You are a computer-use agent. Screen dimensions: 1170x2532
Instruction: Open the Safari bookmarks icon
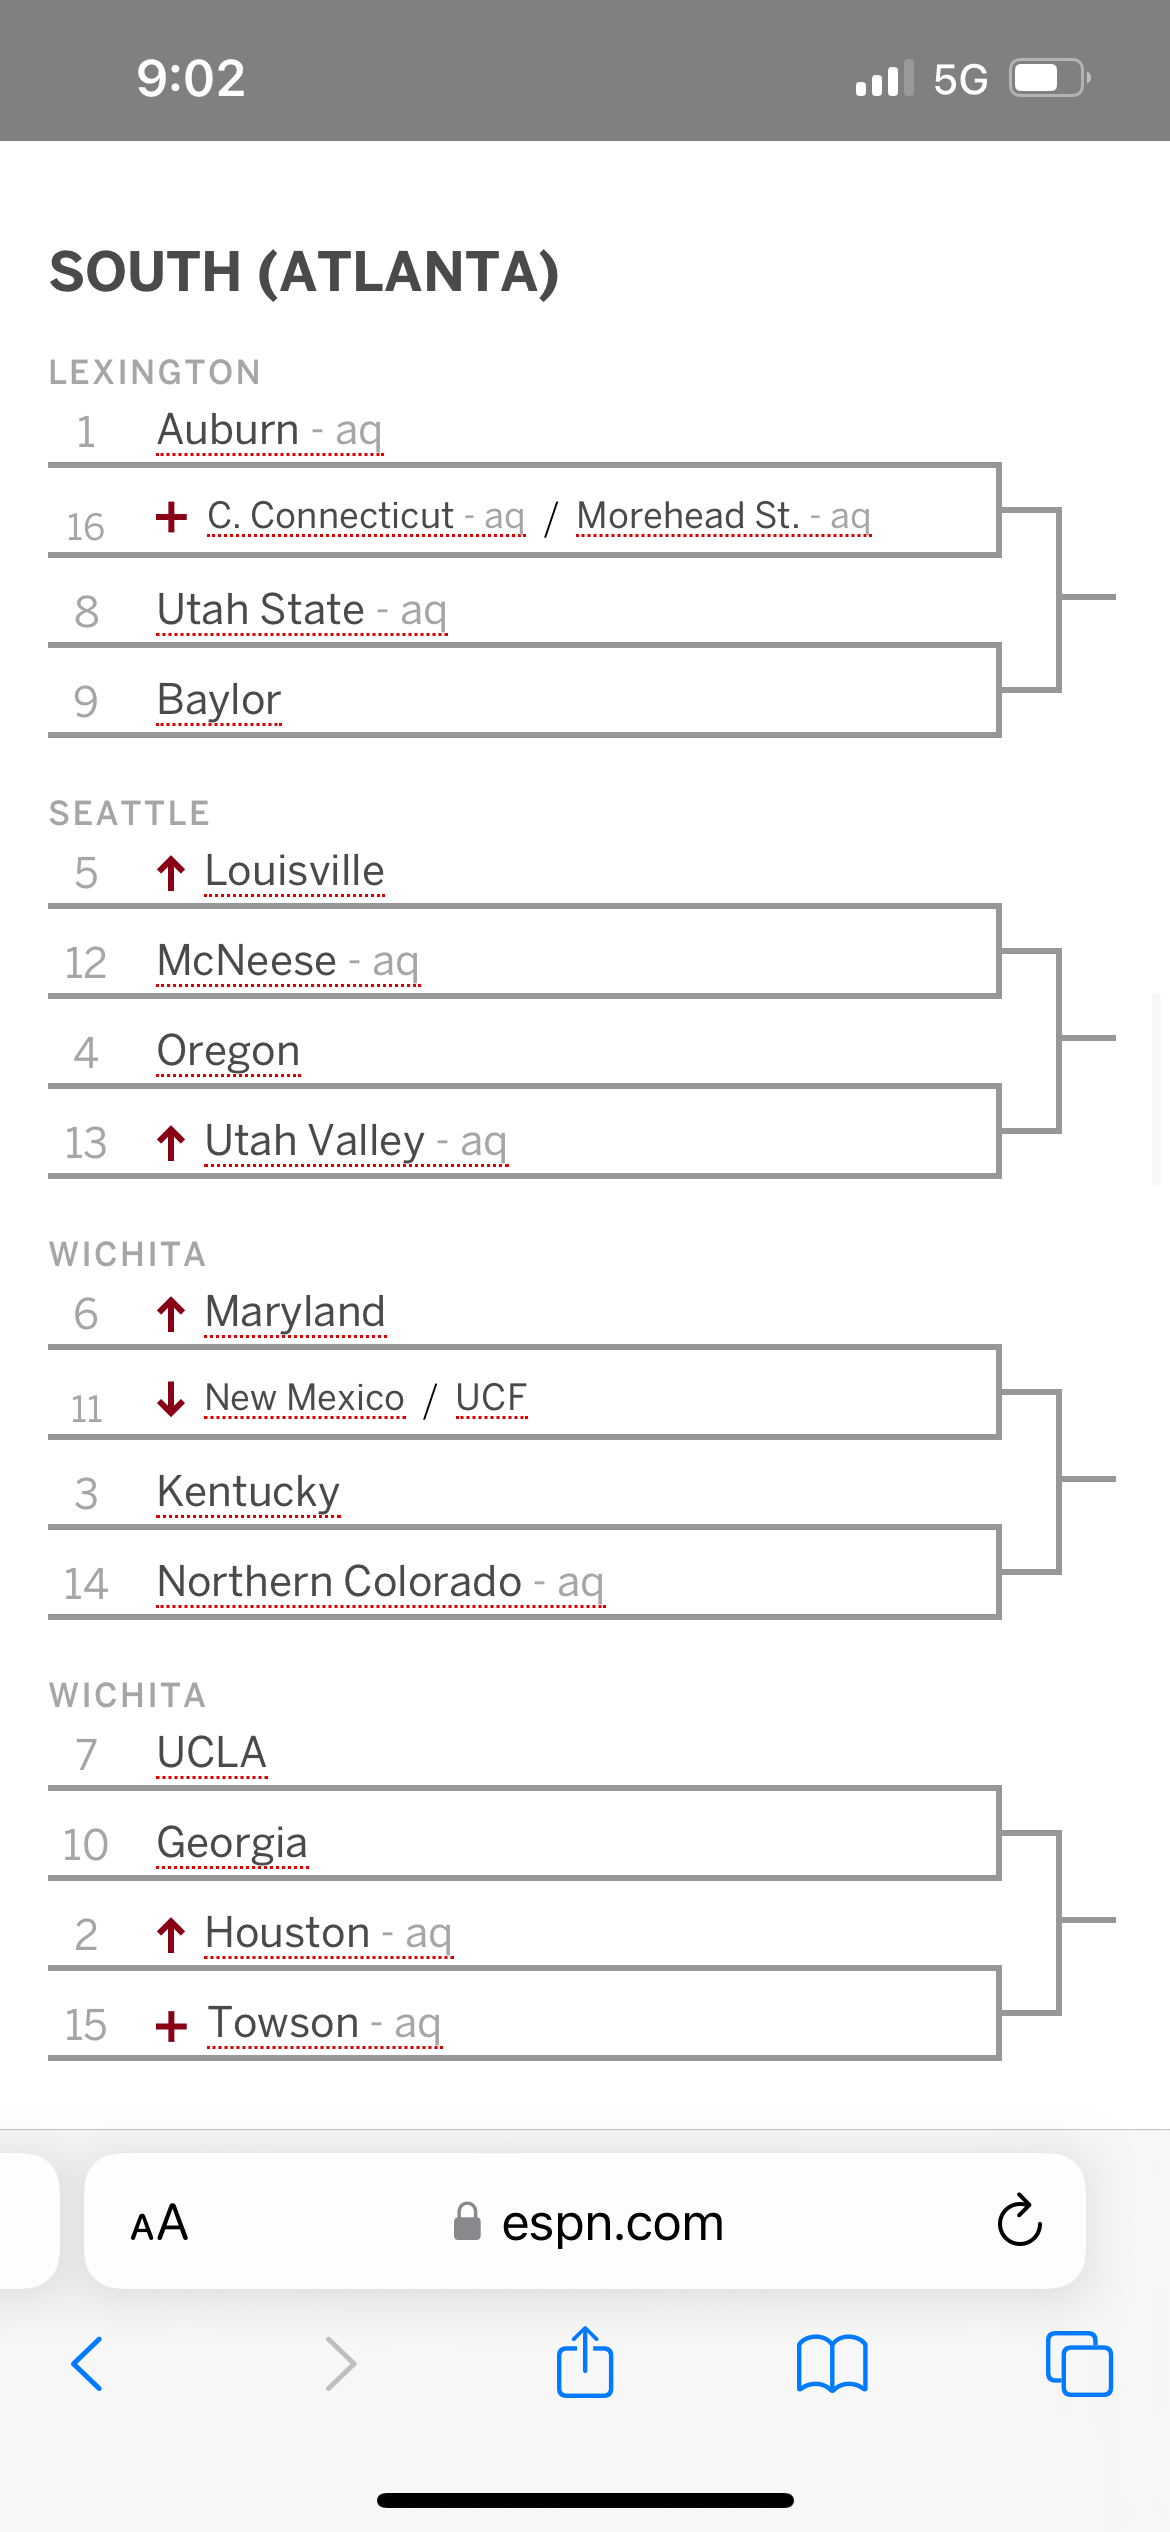point(832,2364)
